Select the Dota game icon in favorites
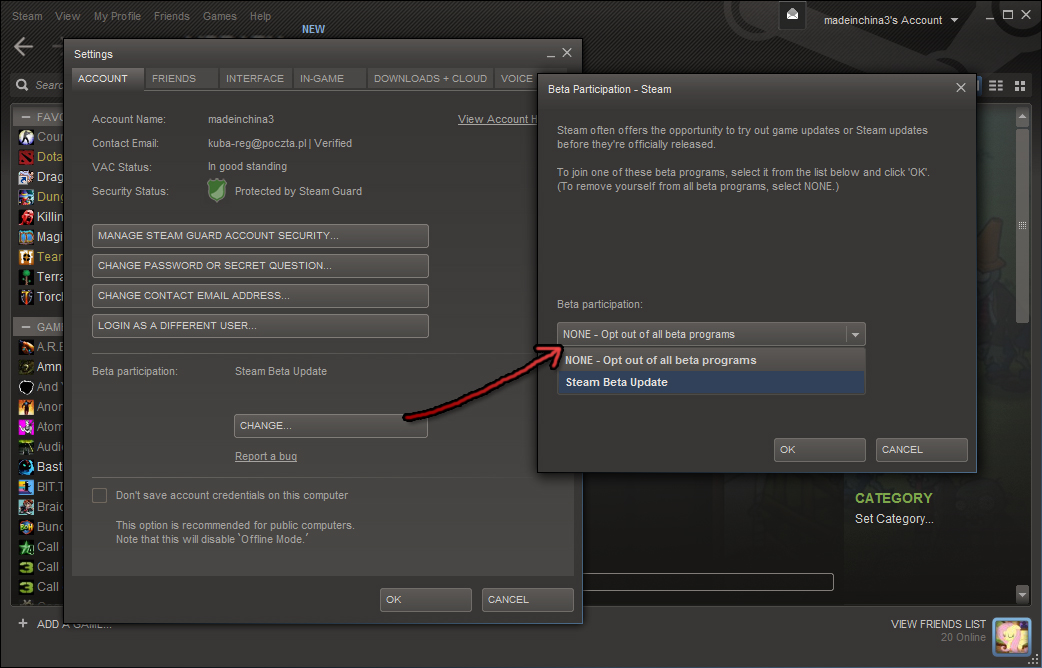This screenshot has height=668, width=1042. 26,157
